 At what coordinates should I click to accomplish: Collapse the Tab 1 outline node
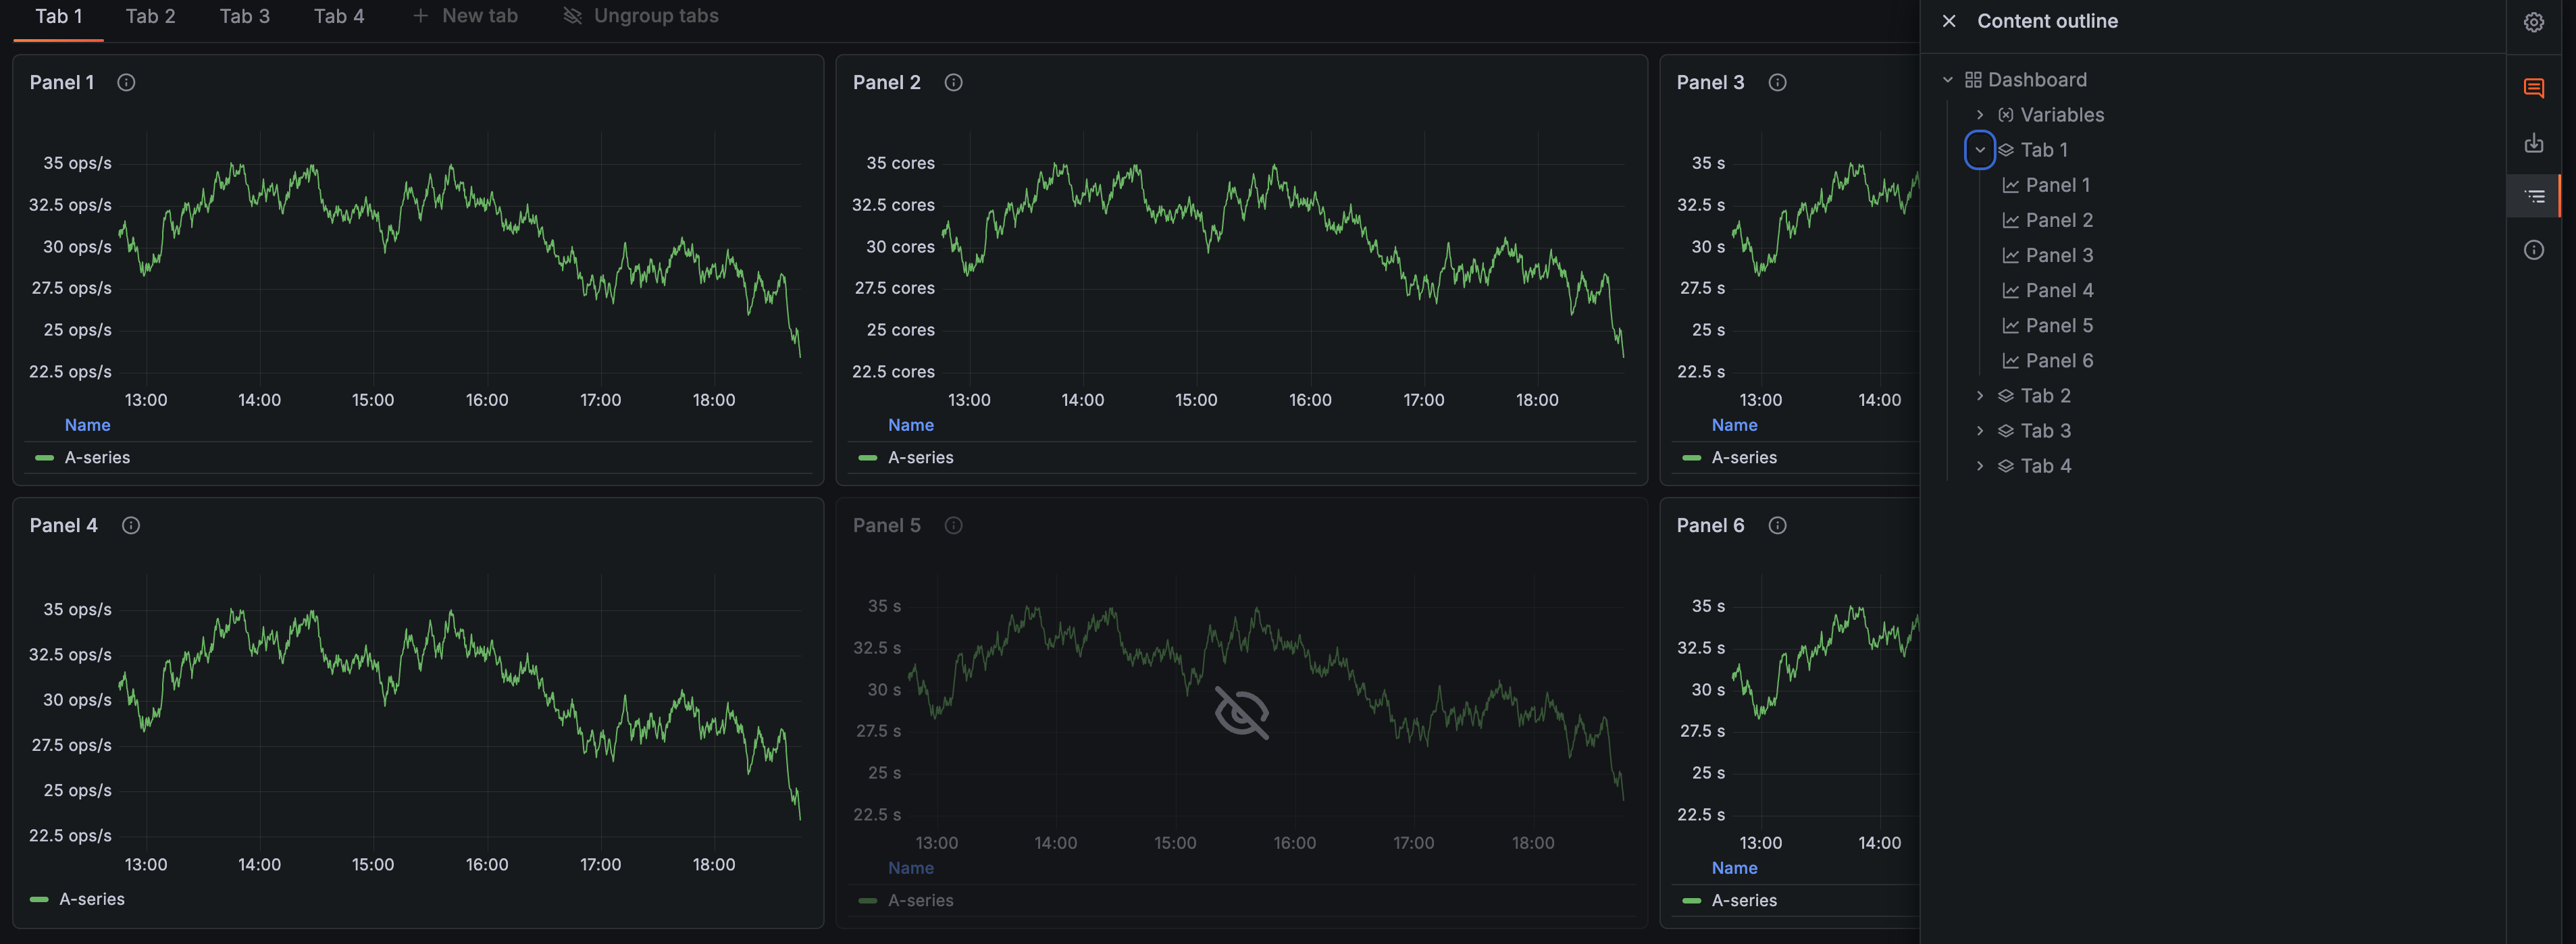[x=1979, y=150]
